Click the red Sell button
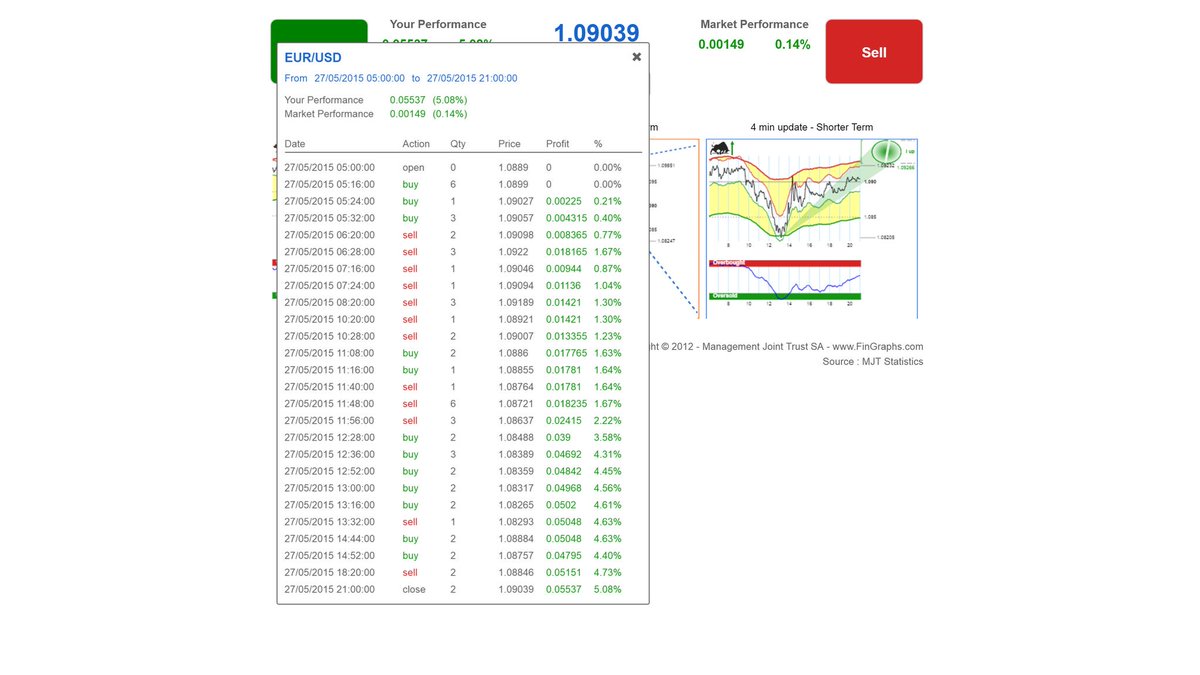The height and width of the screenshot is (675, 1200). (874, 52)
